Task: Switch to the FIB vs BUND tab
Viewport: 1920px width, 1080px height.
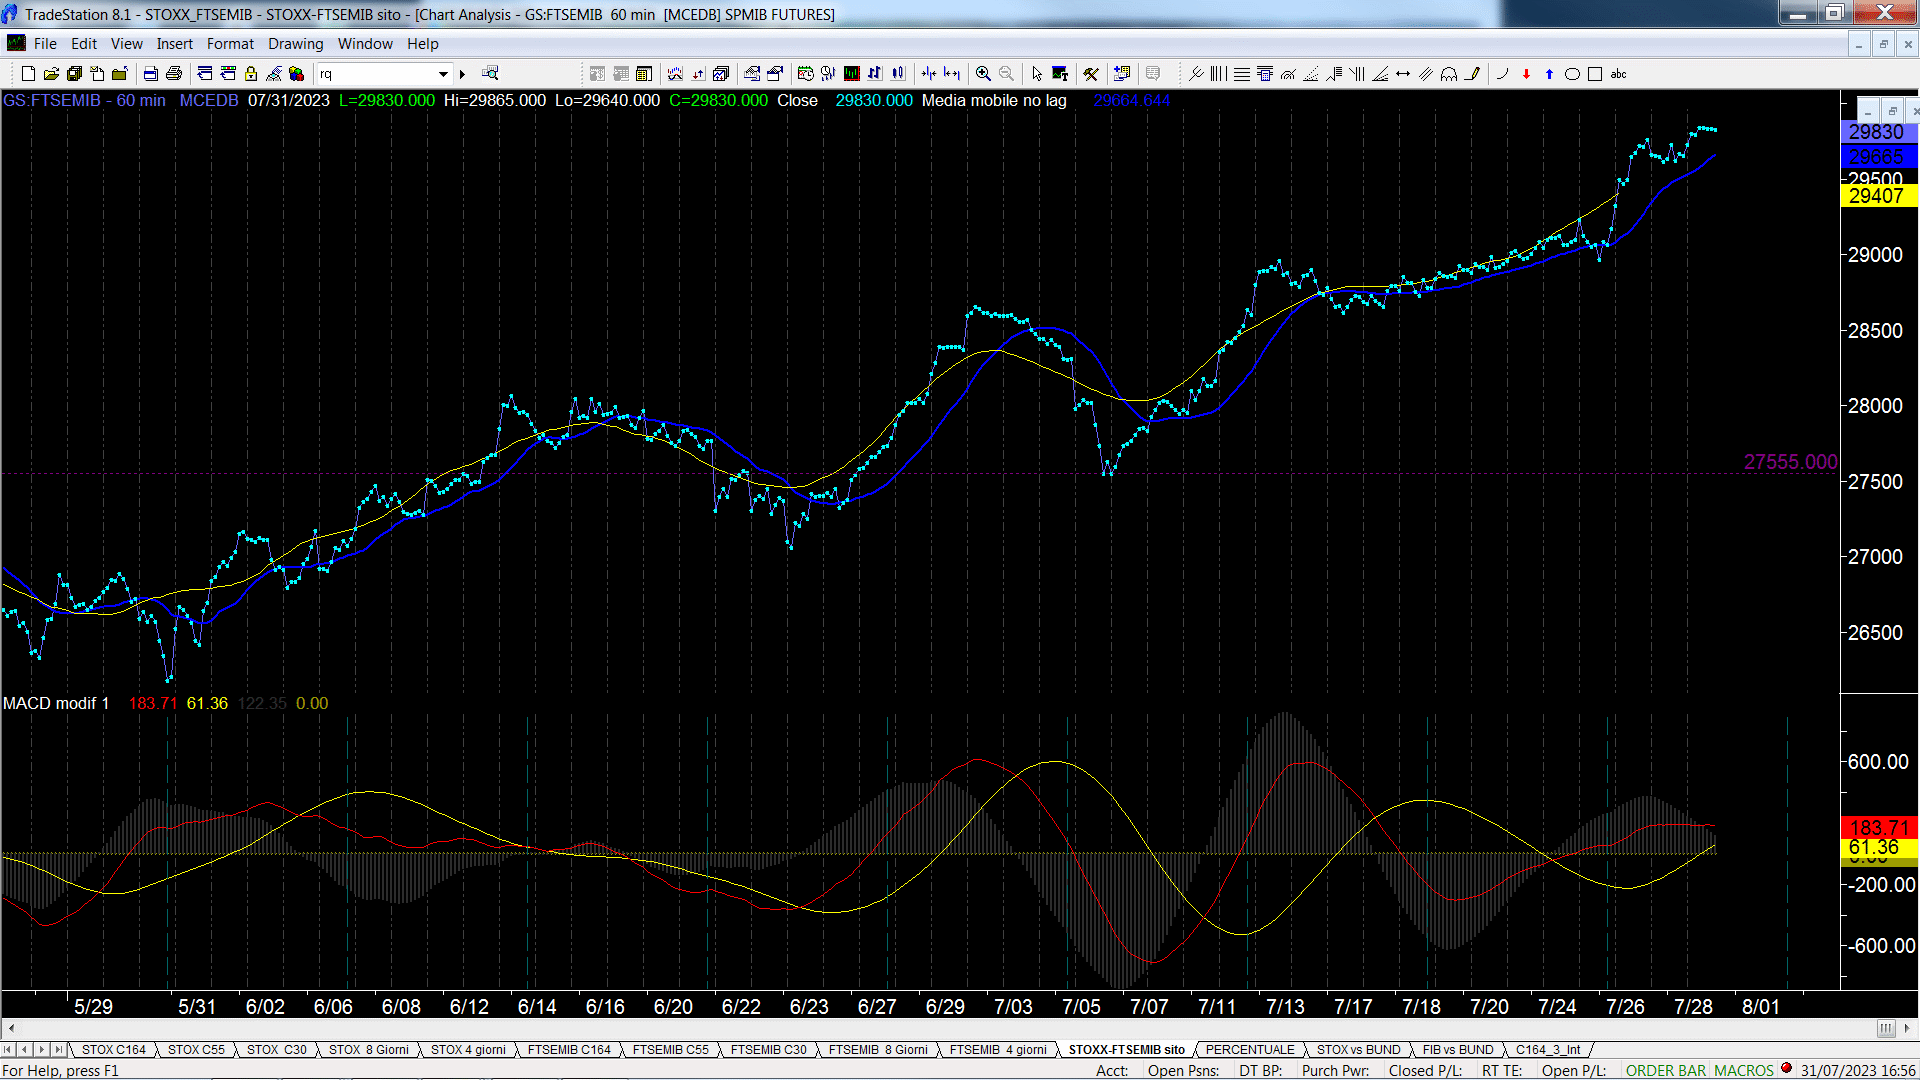Action: [1458, 1049]
